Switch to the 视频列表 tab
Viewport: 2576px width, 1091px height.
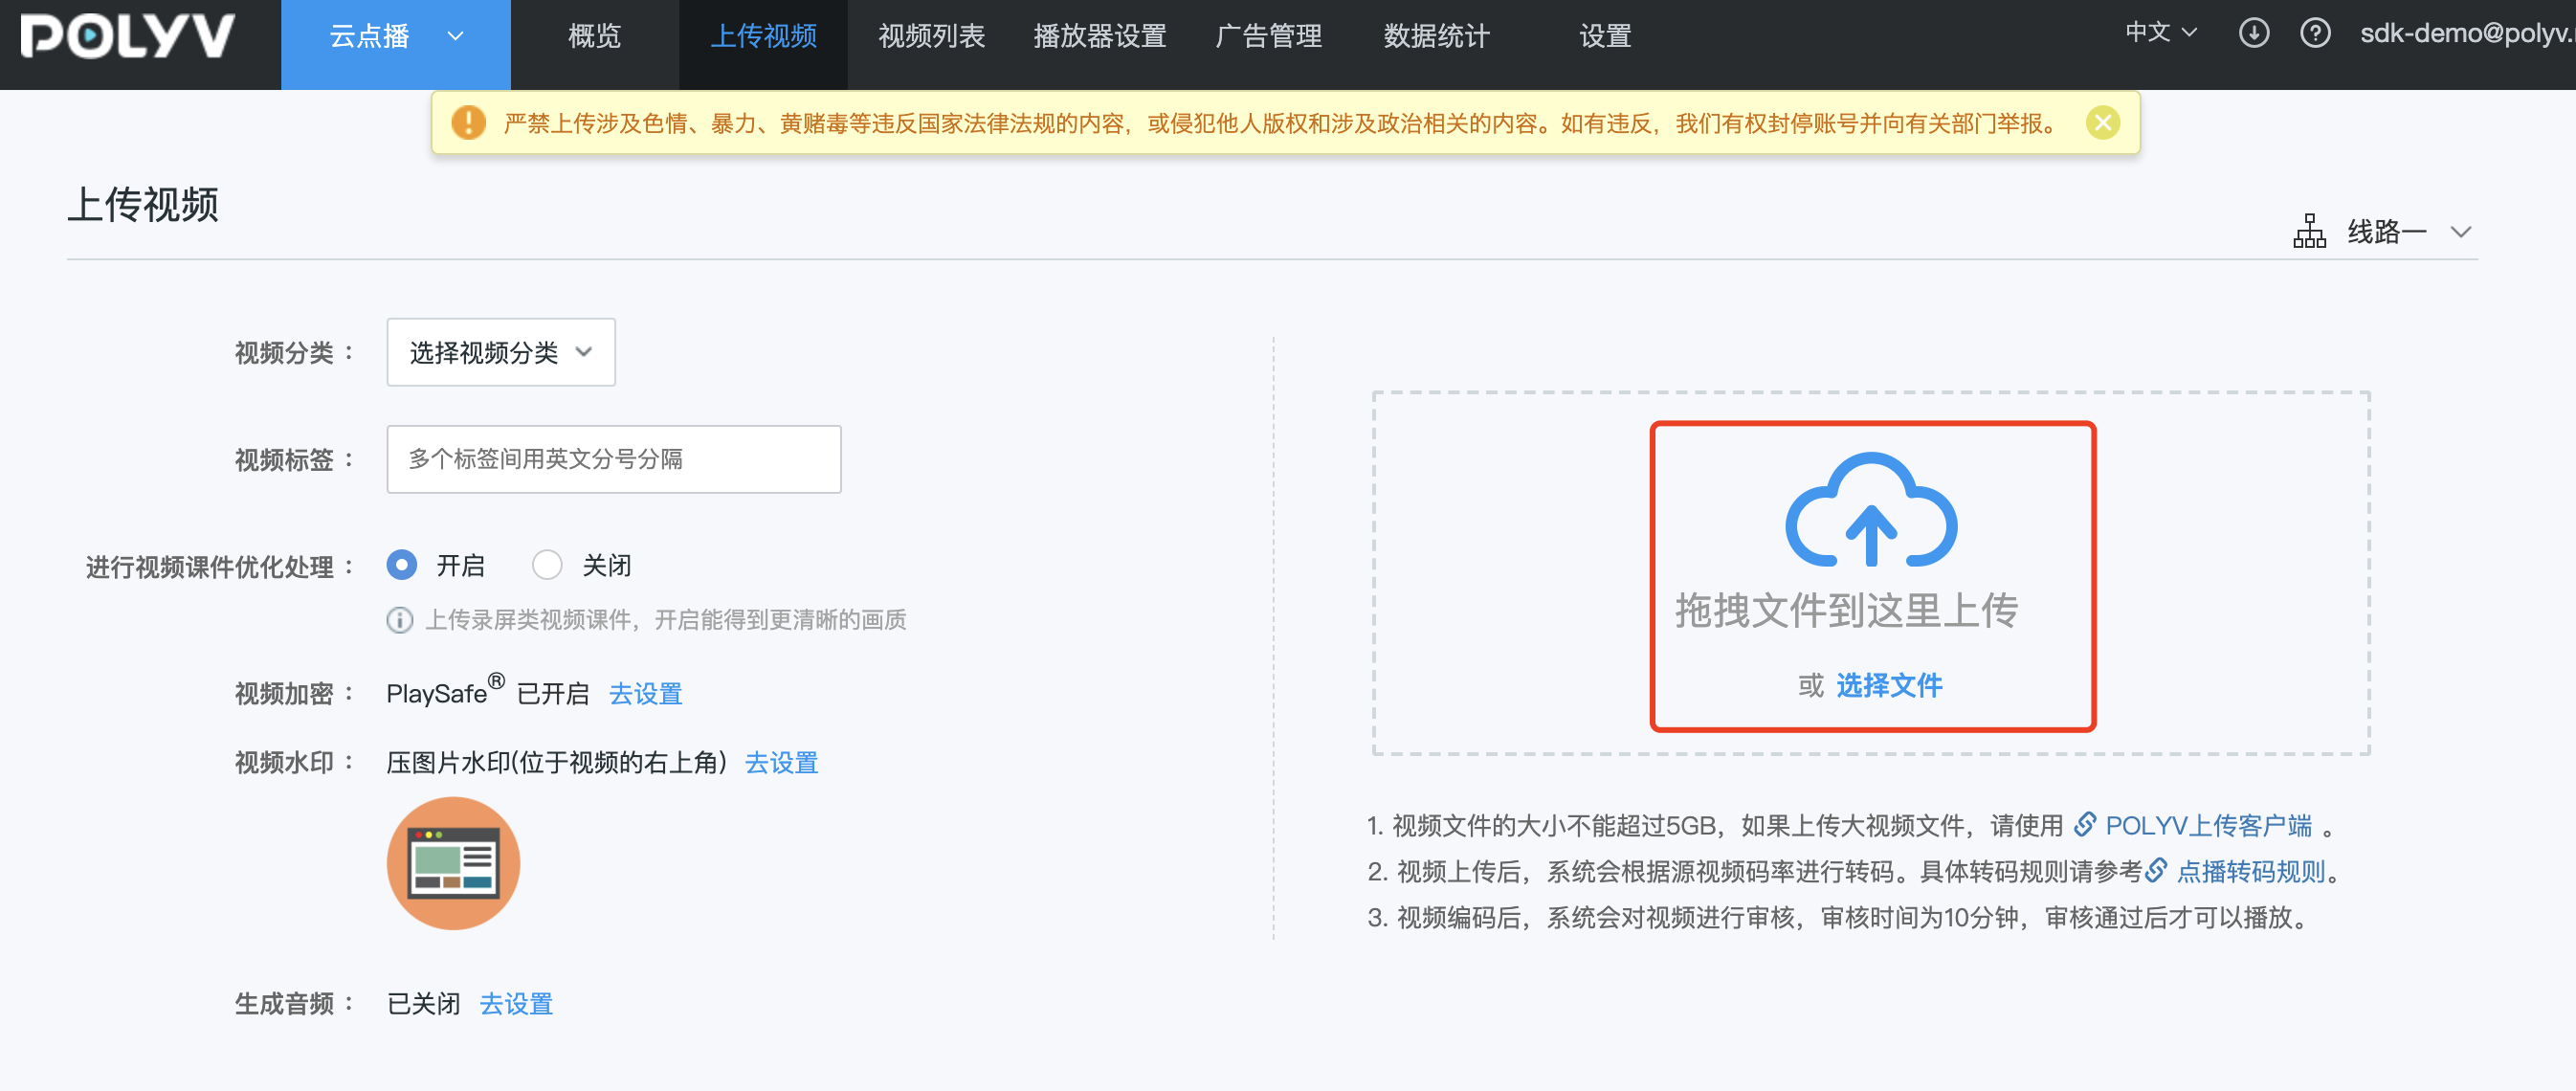click(931, 37)
